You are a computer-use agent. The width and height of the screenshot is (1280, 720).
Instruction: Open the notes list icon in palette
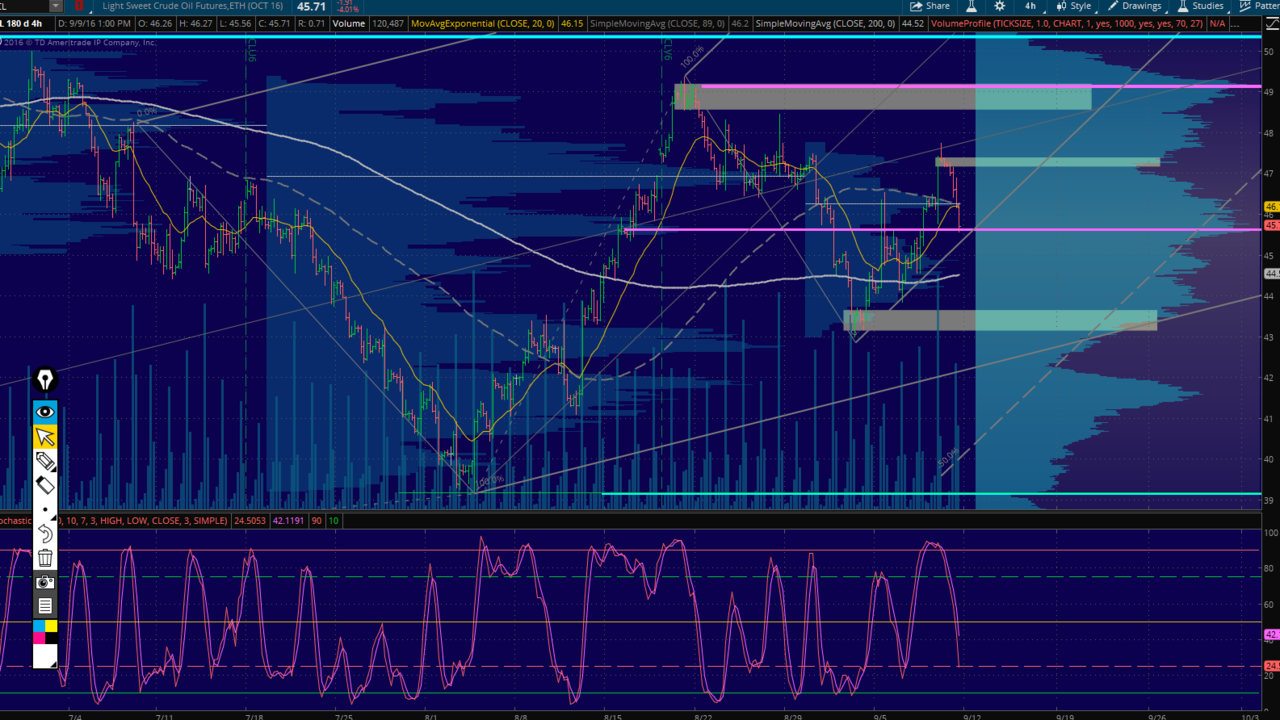point(45,606)
